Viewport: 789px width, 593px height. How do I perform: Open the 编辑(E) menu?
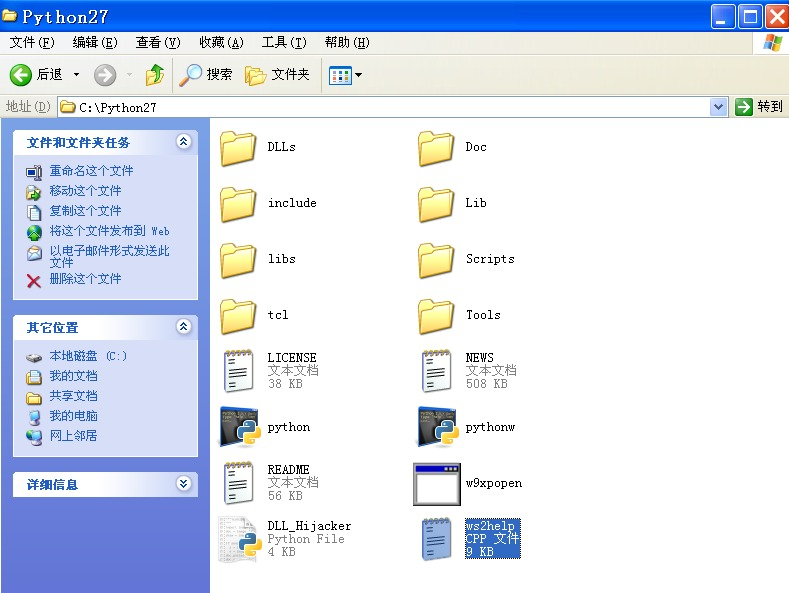[x=95, y=42]
